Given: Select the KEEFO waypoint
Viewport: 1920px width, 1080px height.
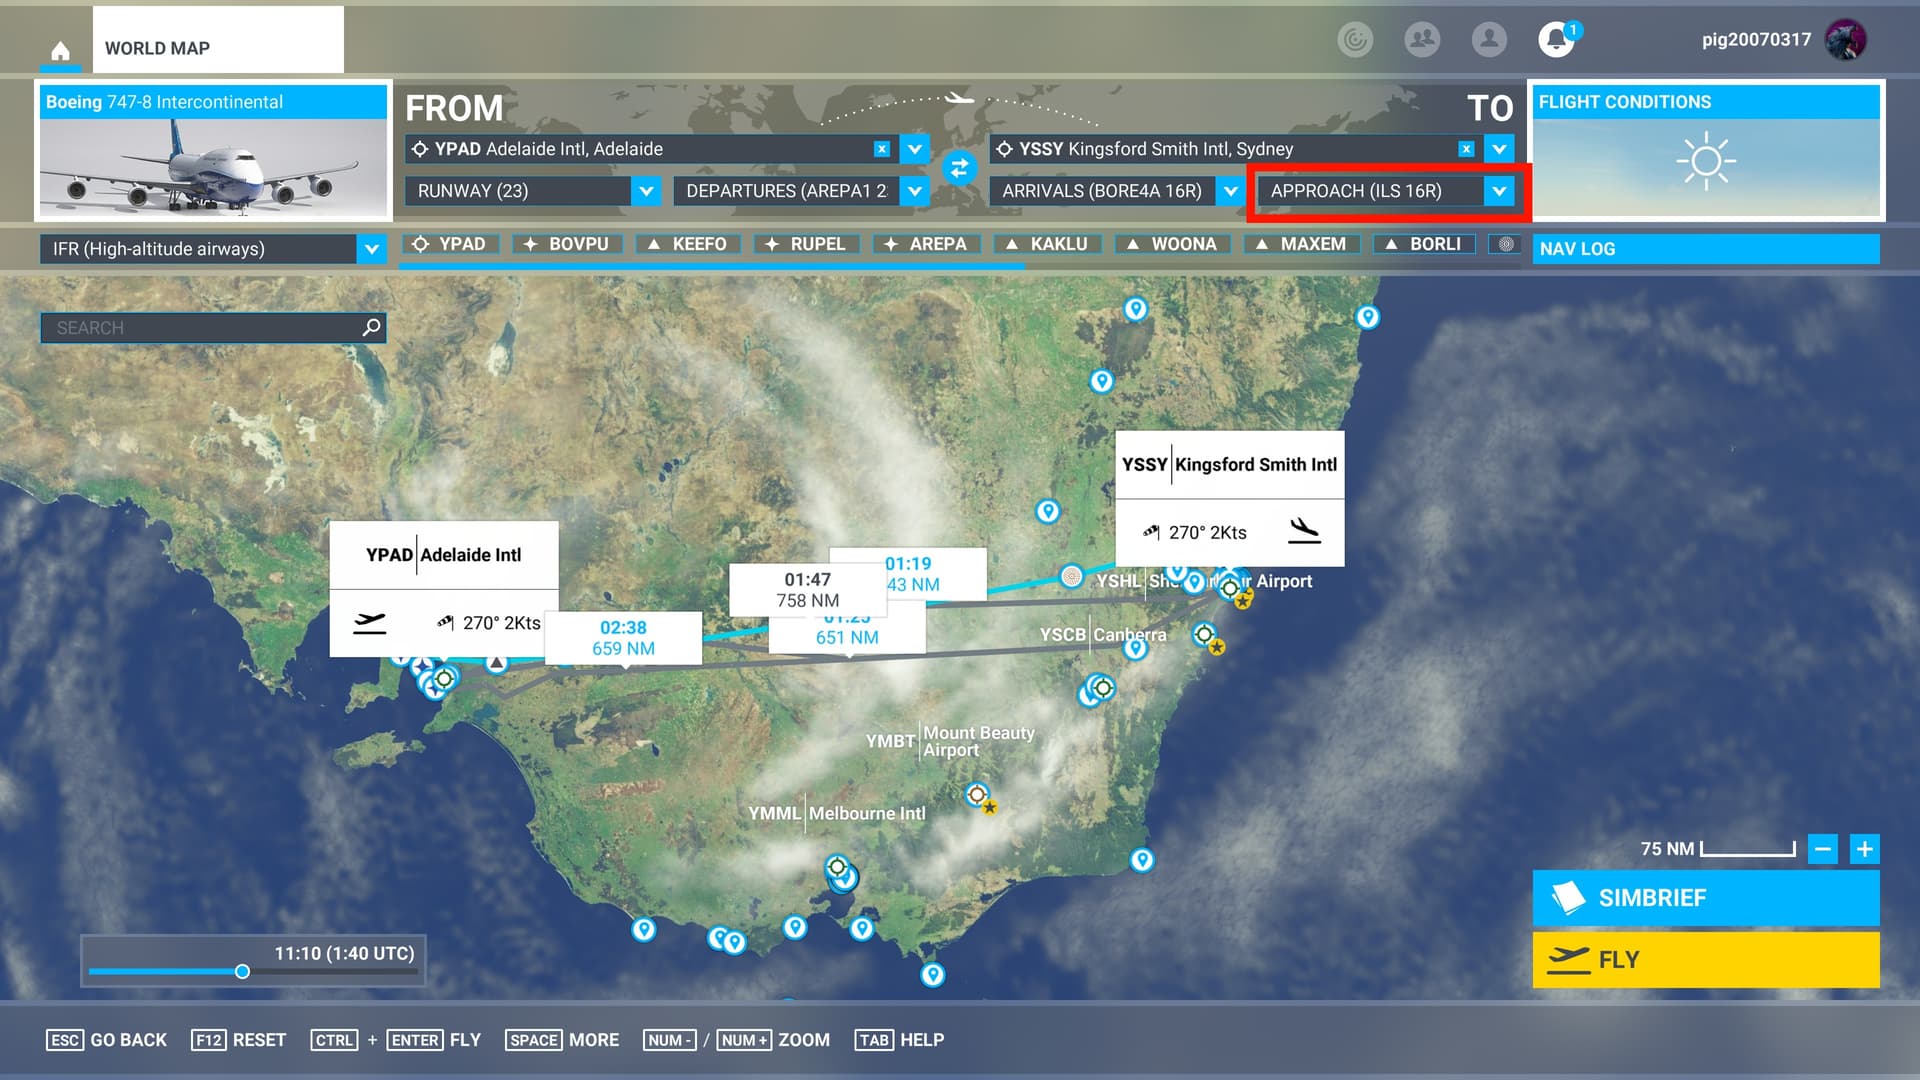Looking at the screenshot, I should pos(688,244).
